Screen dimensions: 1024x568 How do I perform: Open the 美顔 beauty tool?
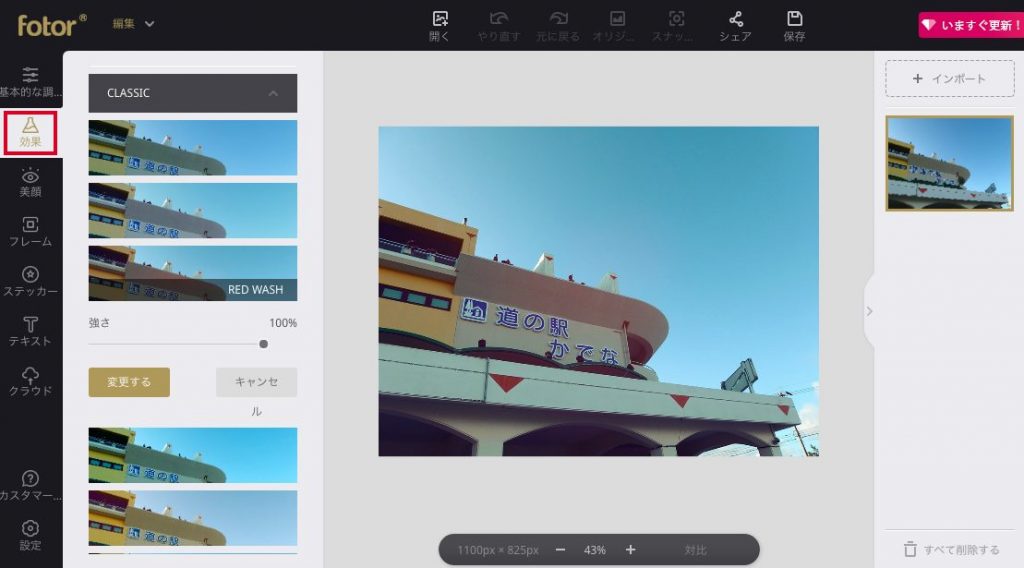[30, 182]
